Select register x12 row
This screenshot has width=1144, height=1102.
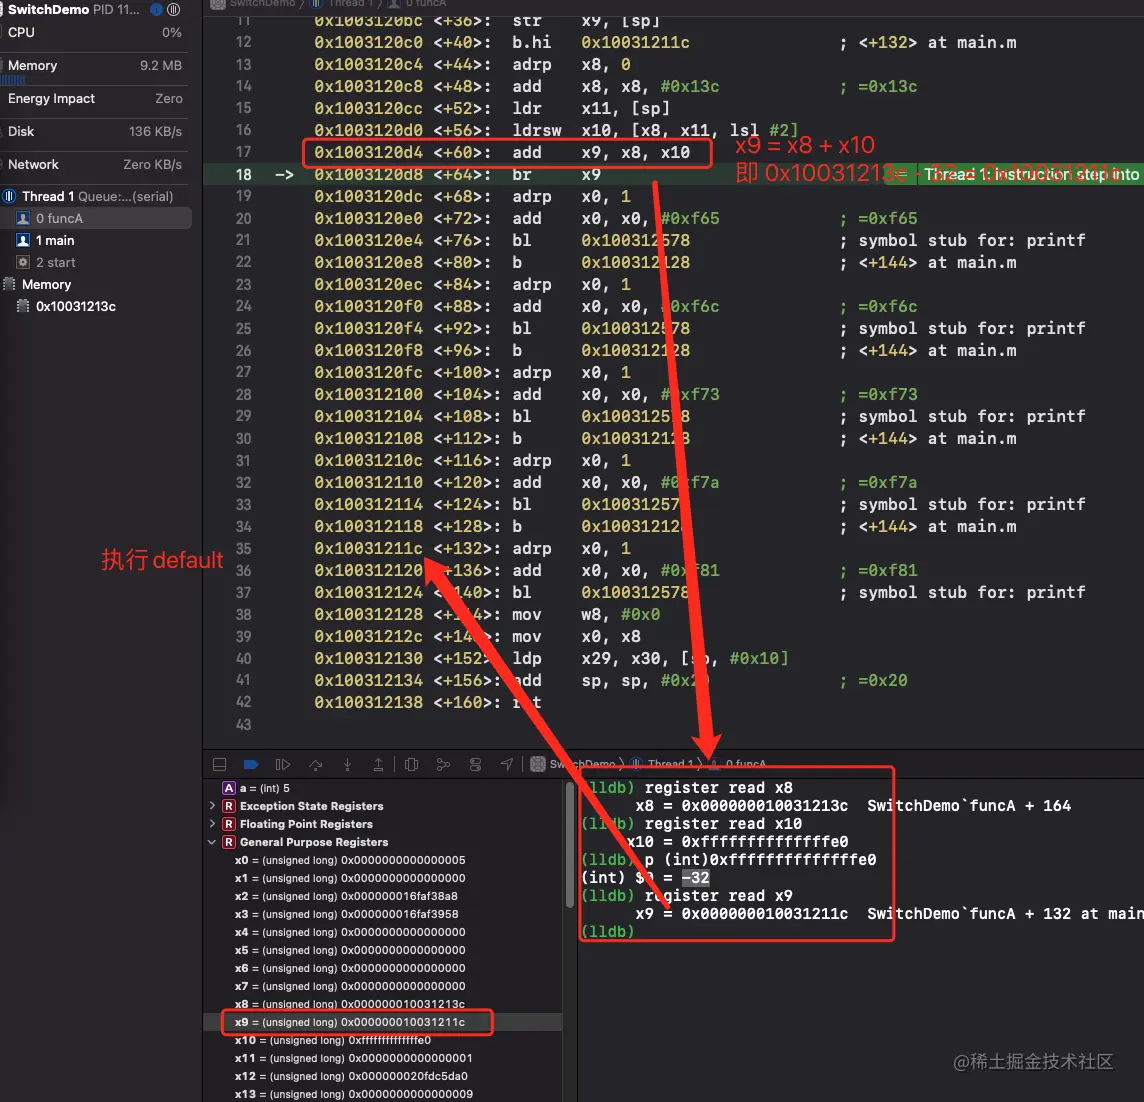click(382, 1076)
